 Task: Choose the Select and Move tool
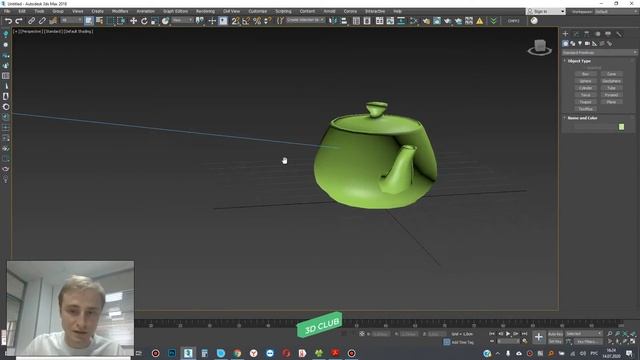(133, 21)
